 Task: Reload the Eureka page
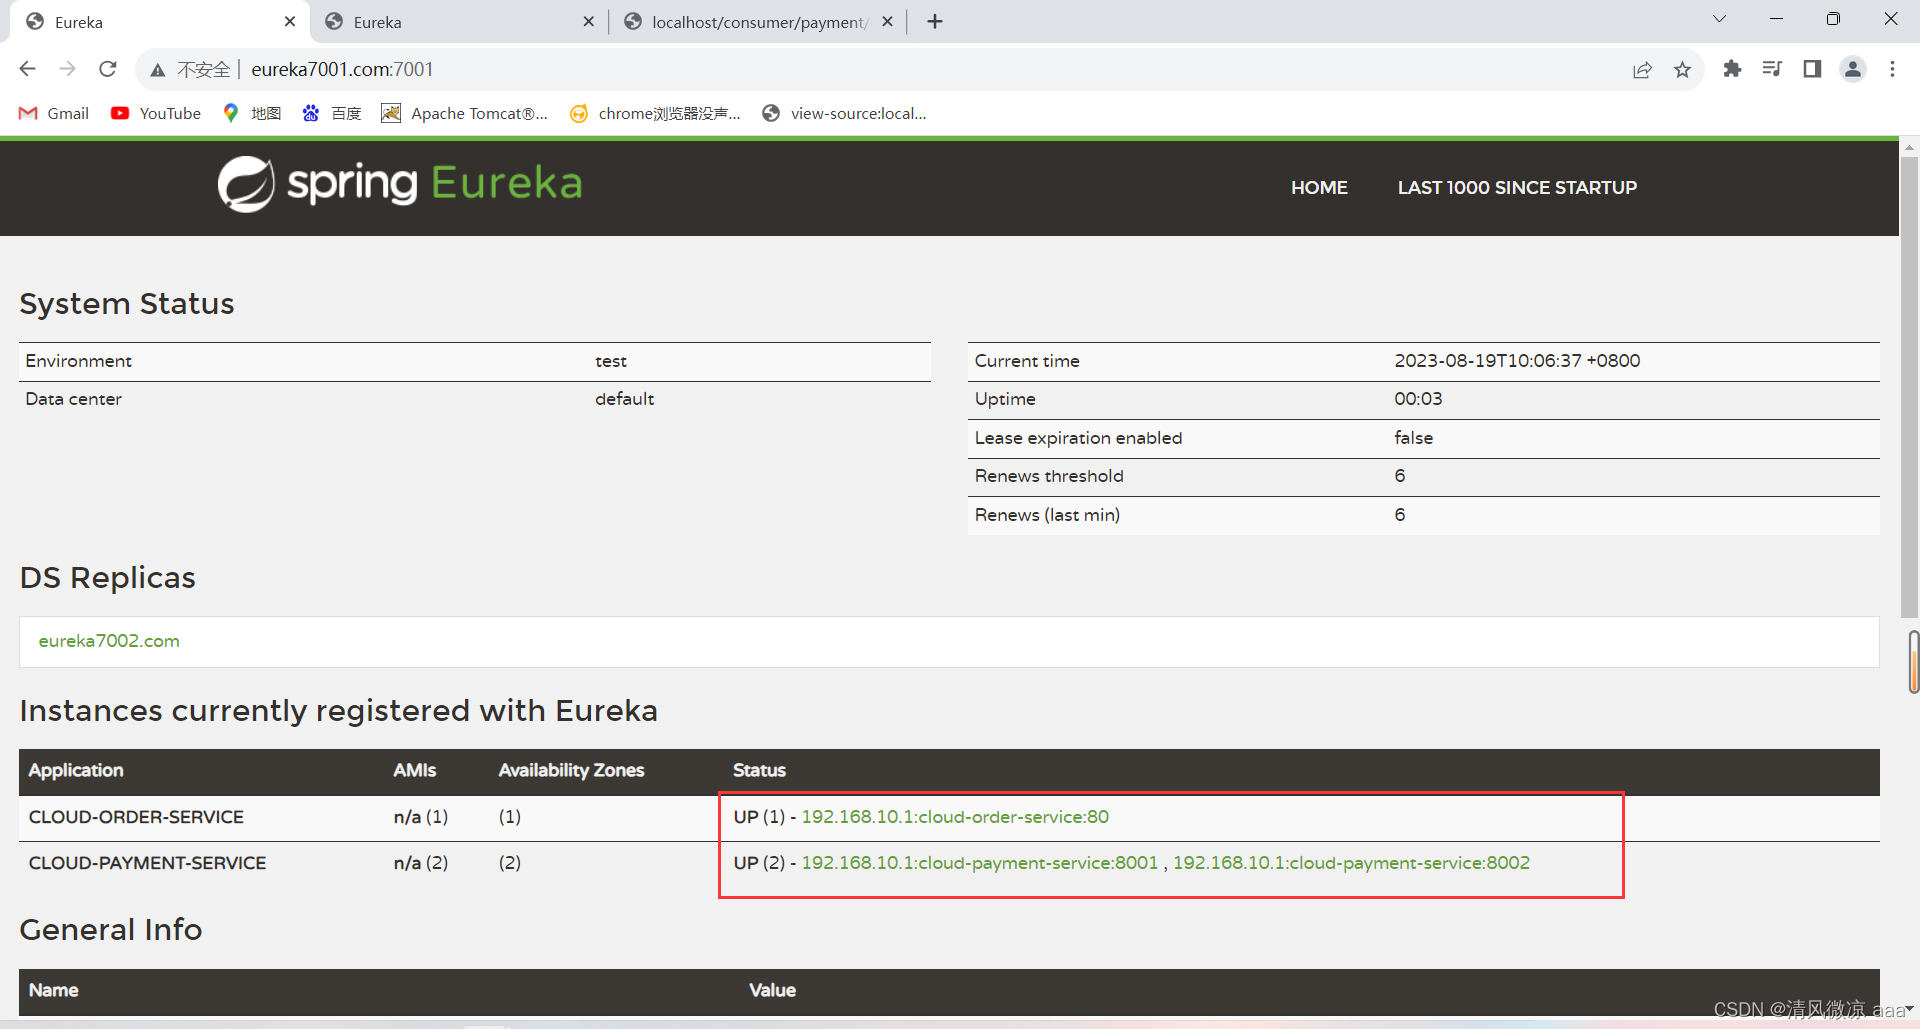point(108,69)
